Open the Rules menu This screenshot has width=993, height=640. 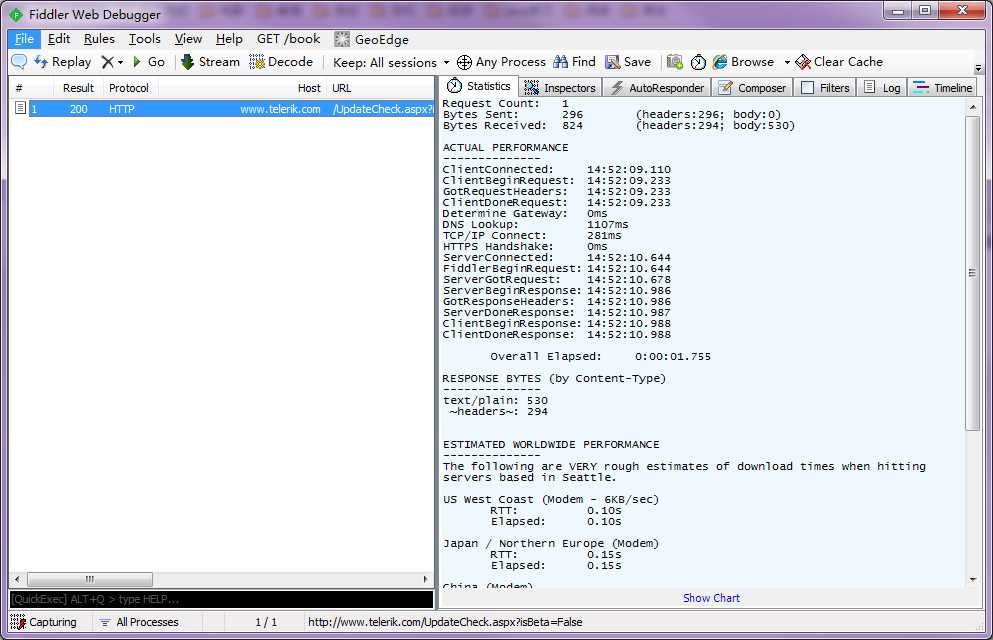99,39
